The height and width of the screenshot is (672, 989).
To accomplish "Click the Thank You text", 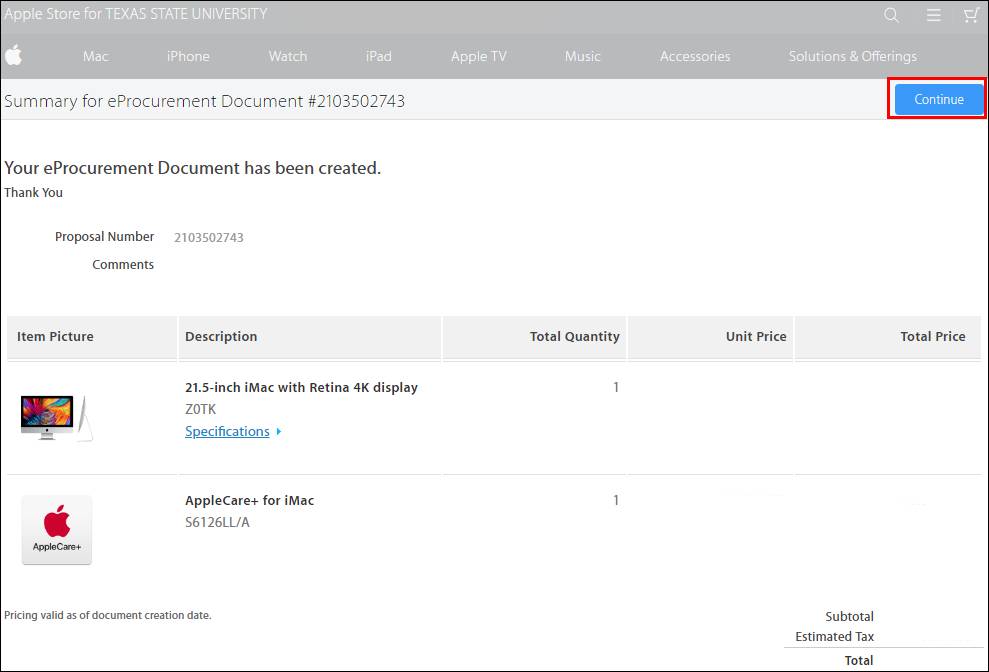I will tap(33, 192).
